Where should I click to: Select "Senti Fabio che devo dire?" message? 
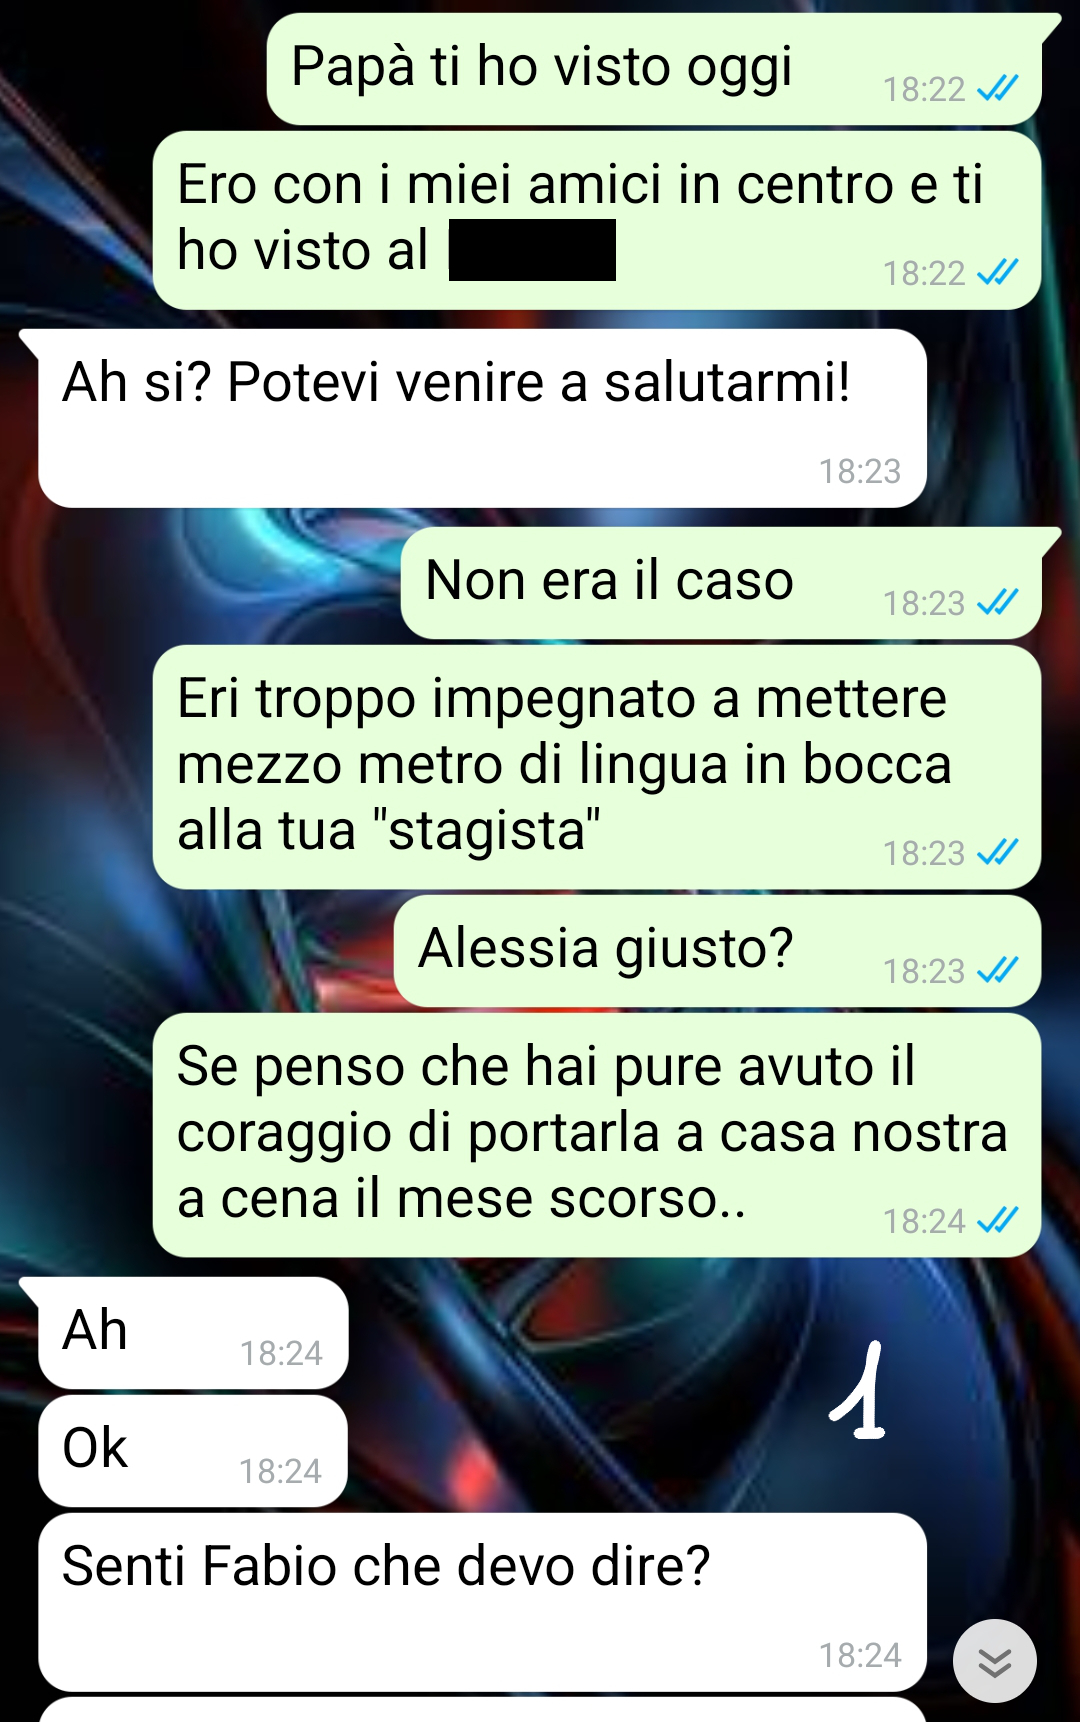[x=482, y=1602]
